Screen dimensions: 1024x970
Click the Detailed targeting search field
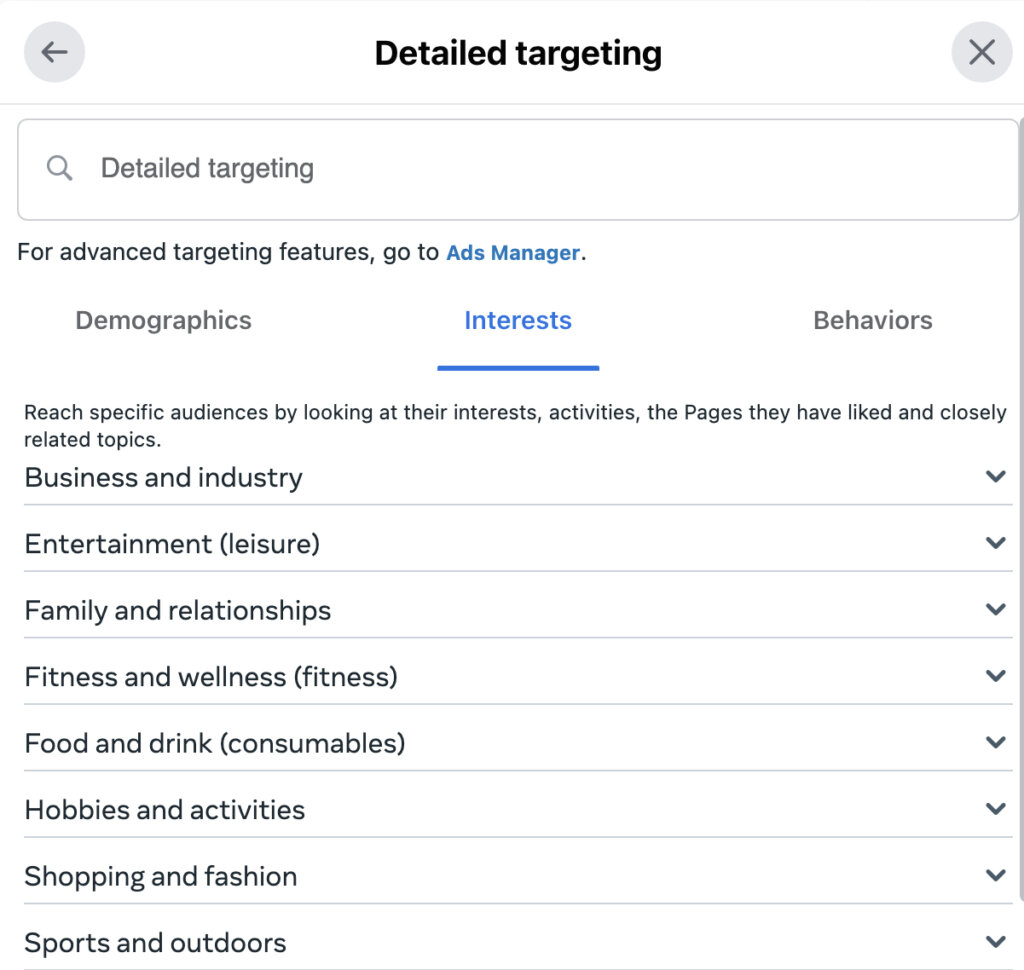pyautogui.click(x=400, y=168)
